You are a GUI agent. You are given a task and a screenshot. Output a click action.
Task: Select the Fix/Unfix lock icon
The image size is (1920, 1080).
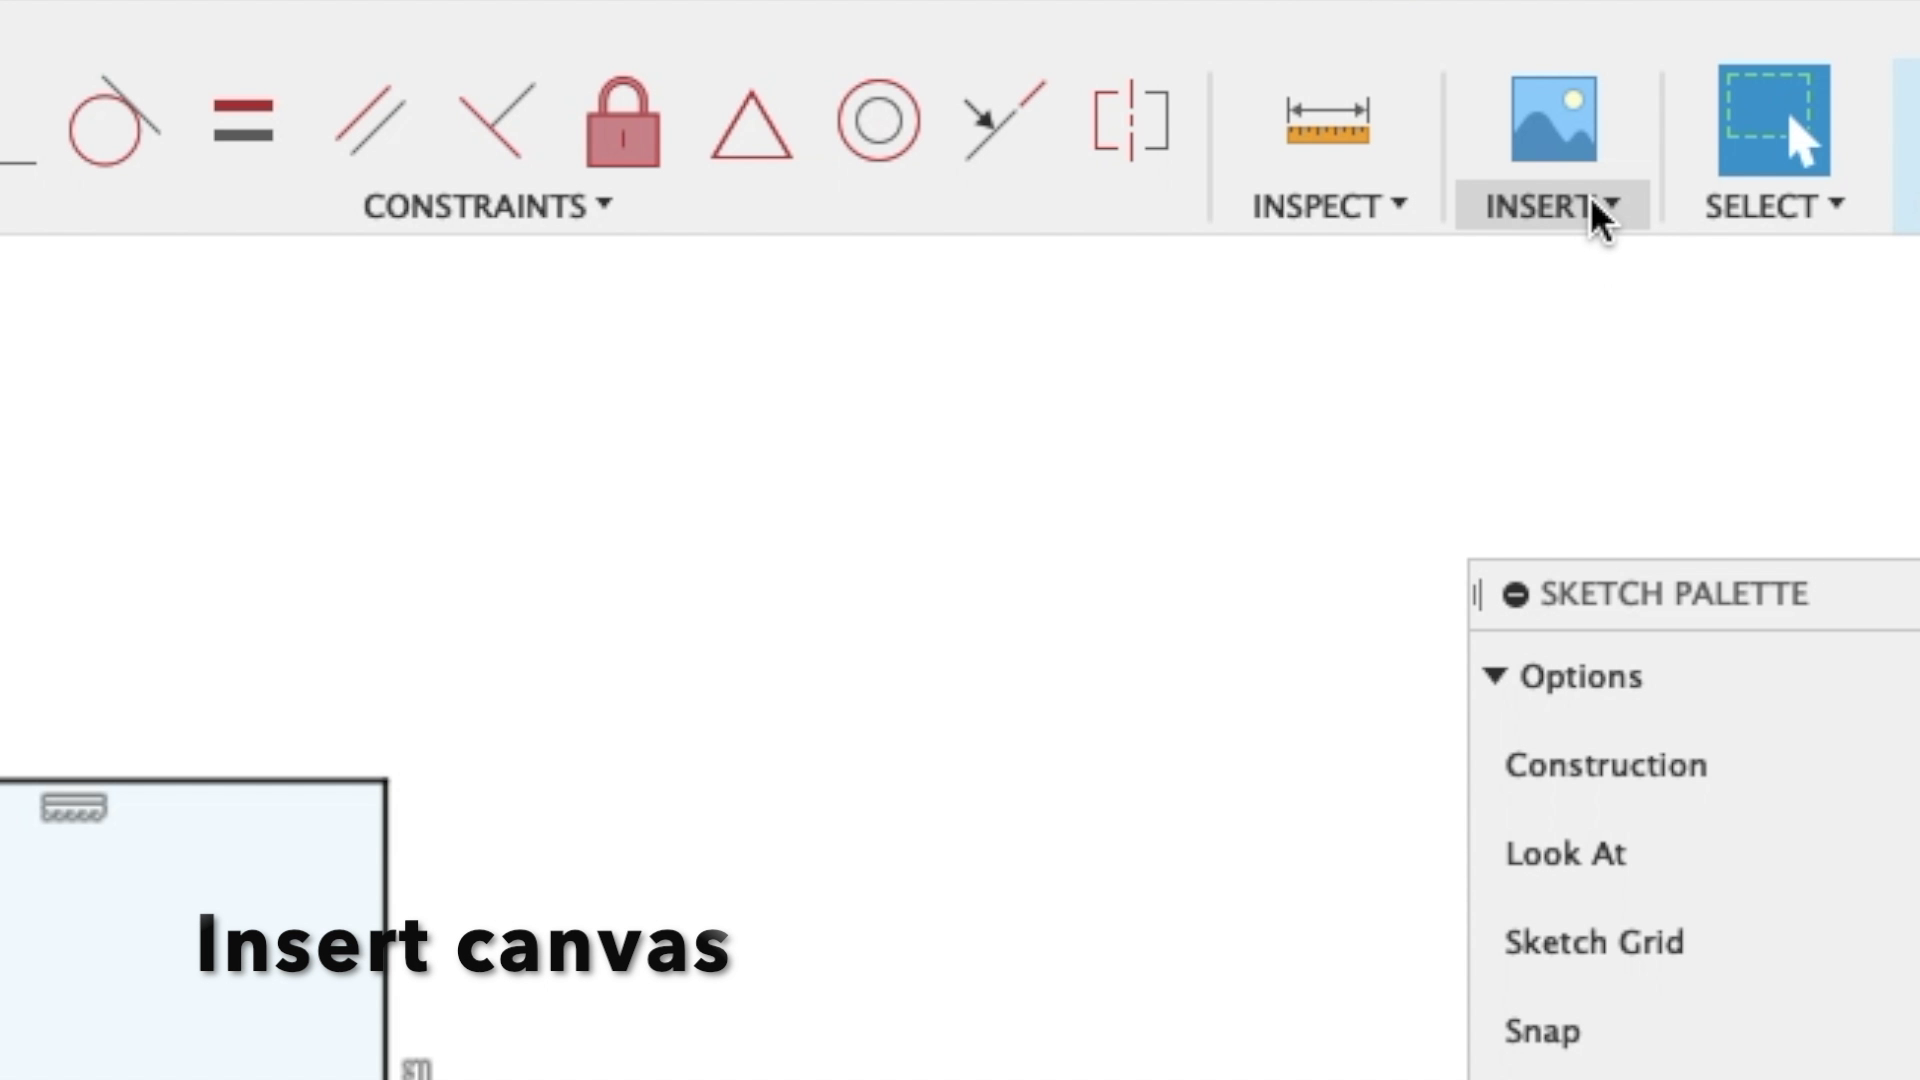(622, 123)
